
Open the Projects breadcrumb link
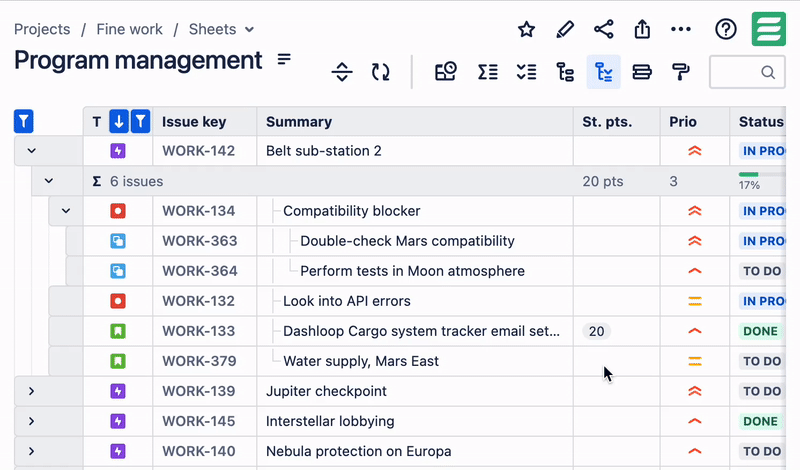pyautogui.click(x=42, y=29)
